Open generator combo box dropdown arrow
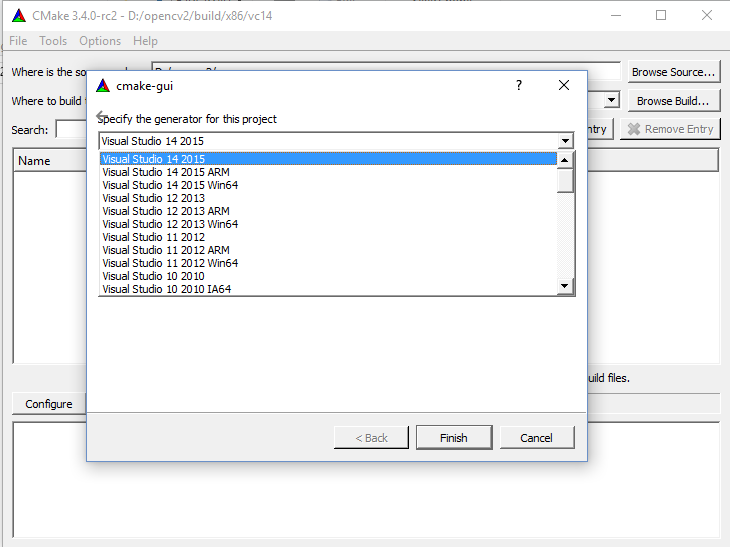The image size is (730, 547). (x=565, y=141)
